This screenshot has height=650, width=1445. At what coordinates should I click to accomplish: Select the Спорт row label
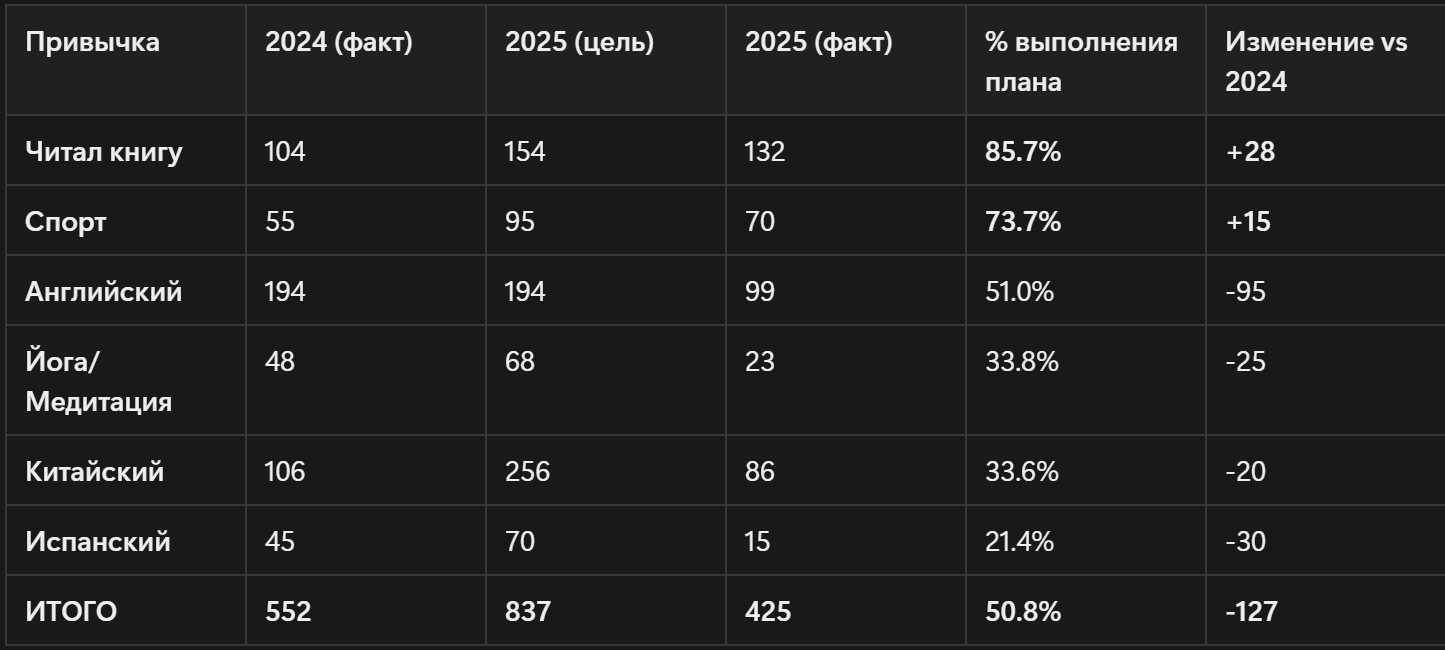pyautogui.click(x=65, y=222)
